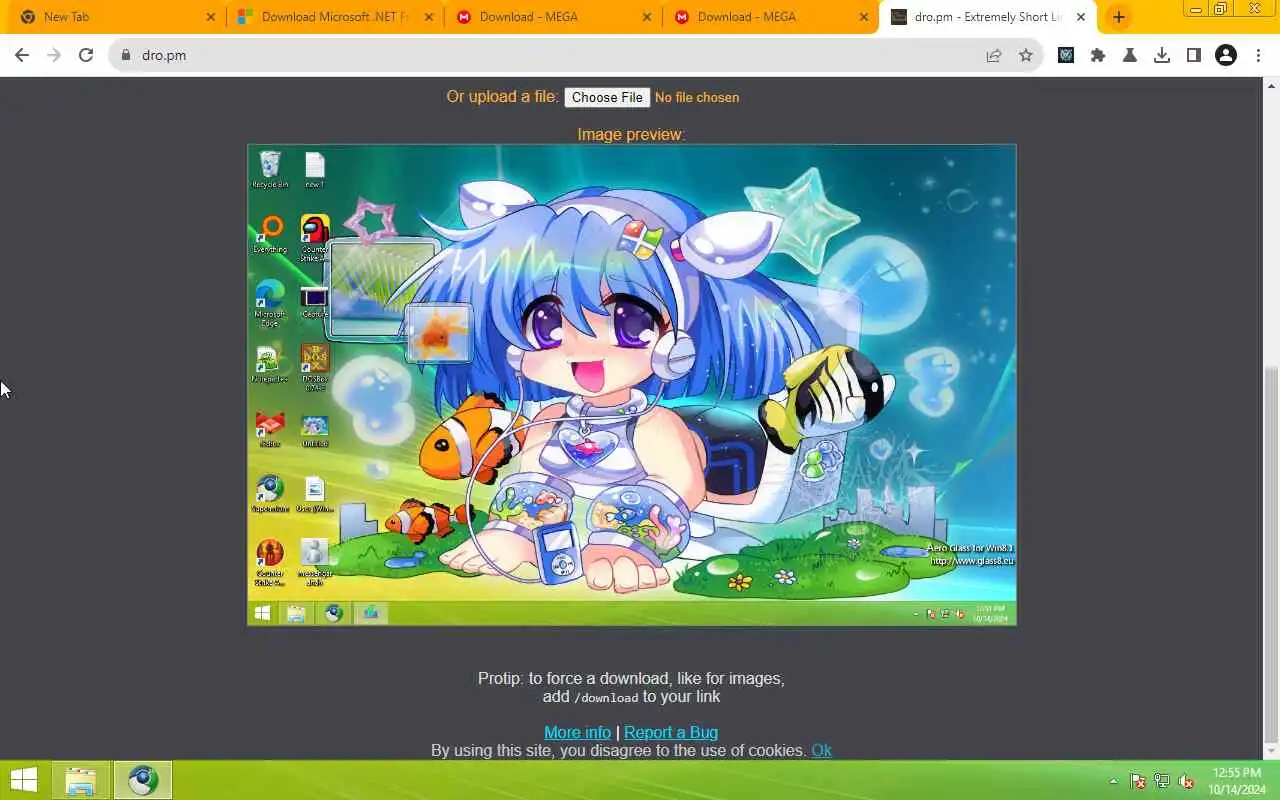Click the 'Or upload a file:' label

tap(502, 97)
